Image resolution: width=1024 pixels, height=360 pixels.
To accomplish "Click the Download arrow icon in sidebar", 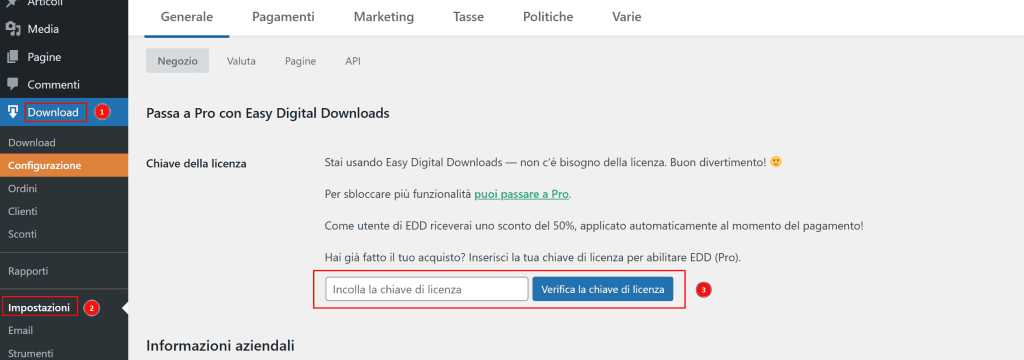I will (x=13, y=112).
